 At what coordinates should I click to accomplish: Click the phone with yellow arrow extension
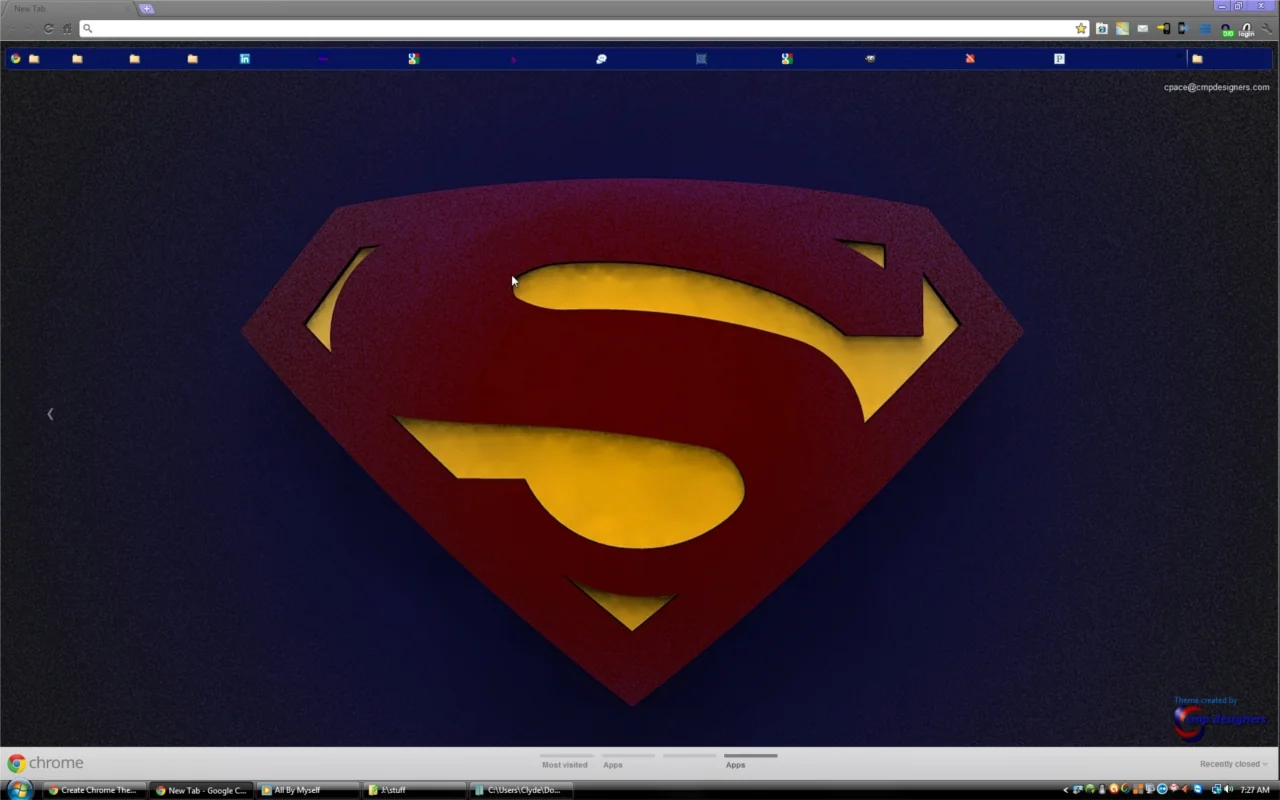pyautogui.click(x=1163, y=29)
